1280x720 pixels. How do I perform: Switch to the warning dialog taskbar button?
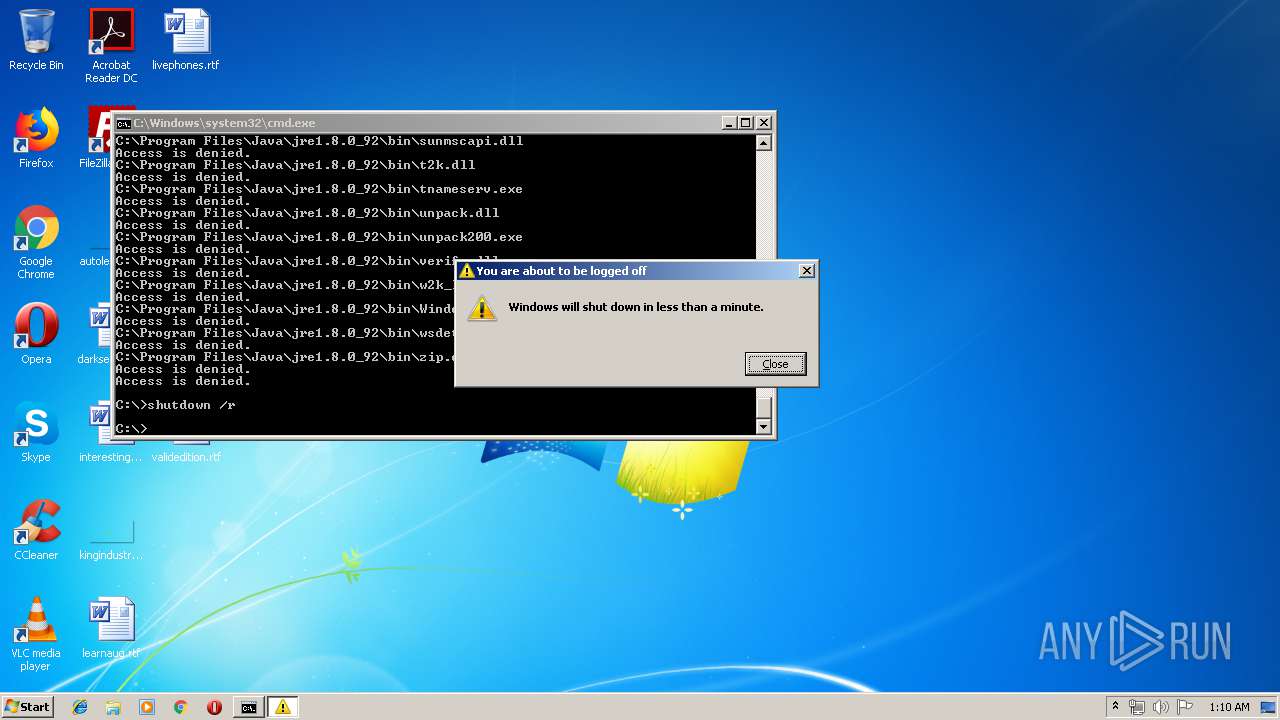tap(283, 707)
